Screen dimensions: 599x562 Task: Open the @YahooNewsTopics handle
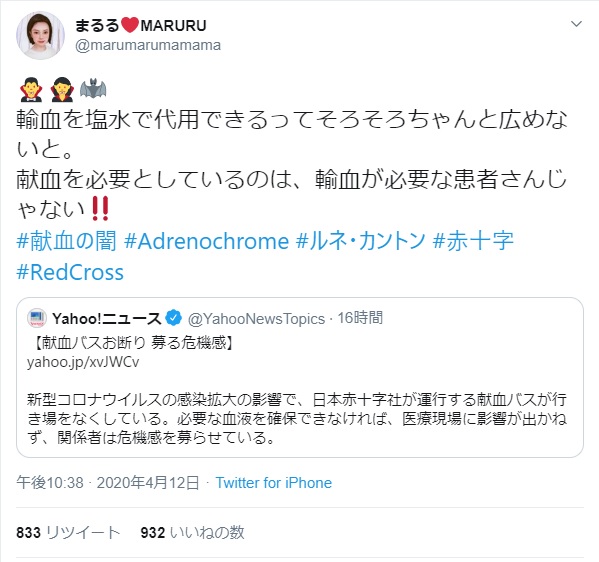[x=256, y=319]
